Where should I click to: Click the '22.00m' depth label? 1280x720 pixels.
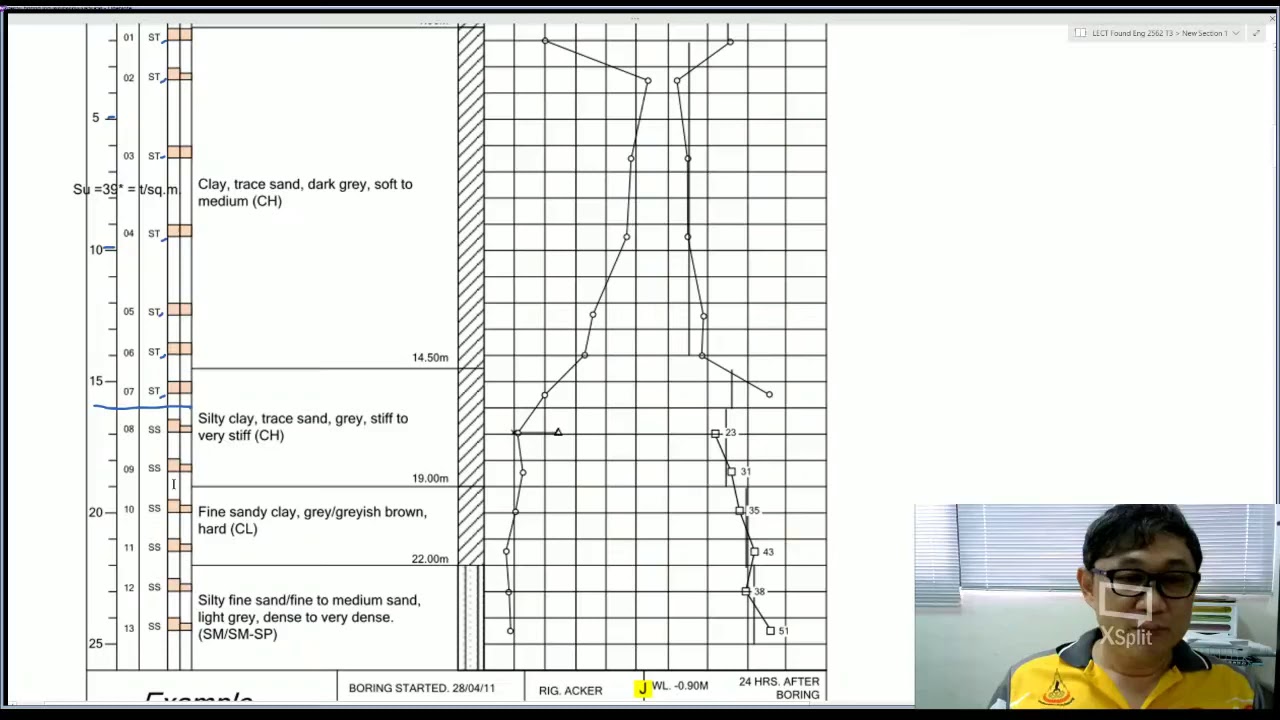(x=430, y=559)
